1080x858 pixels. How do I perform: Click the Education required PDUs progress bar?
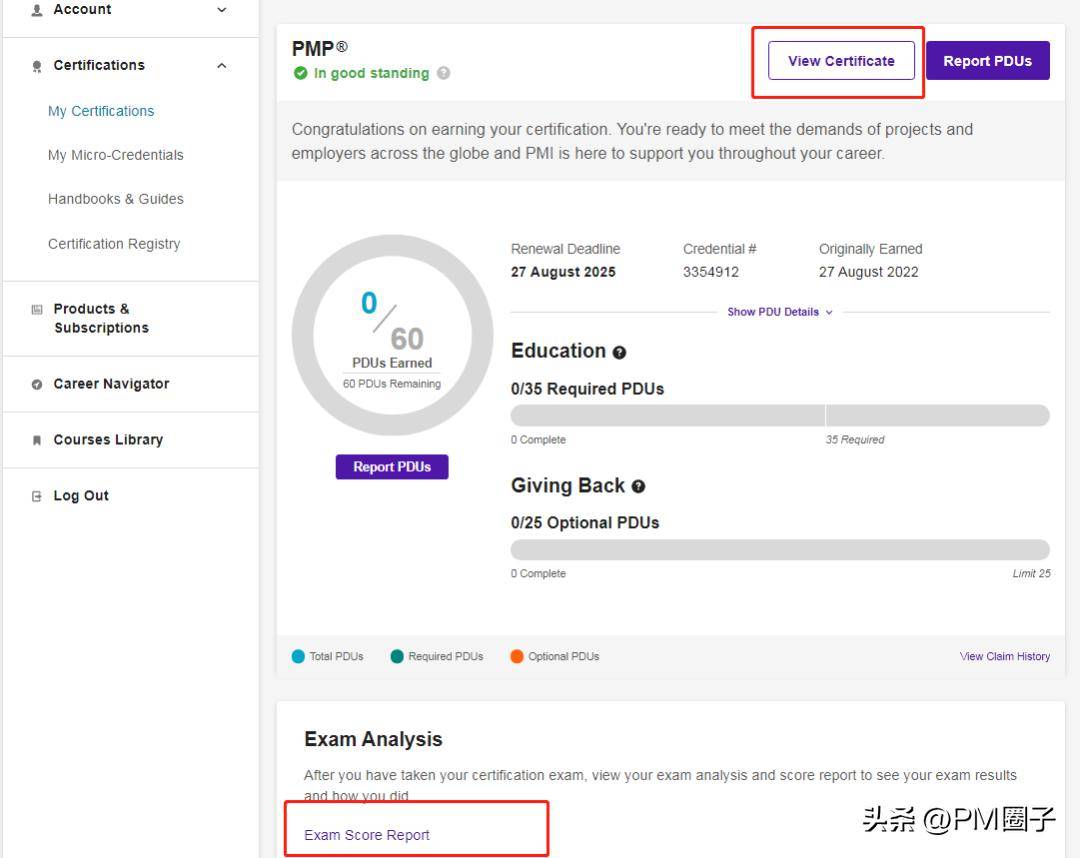(780, 415)
